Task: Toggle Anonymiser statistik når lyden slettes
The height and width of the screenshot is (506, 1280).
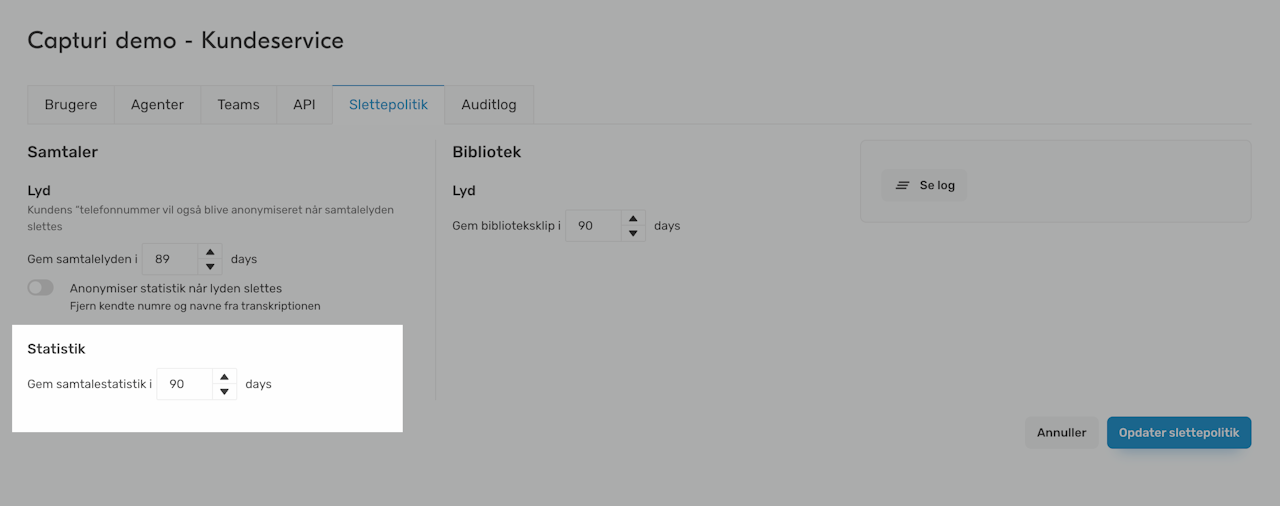Action: coord(41,288)
